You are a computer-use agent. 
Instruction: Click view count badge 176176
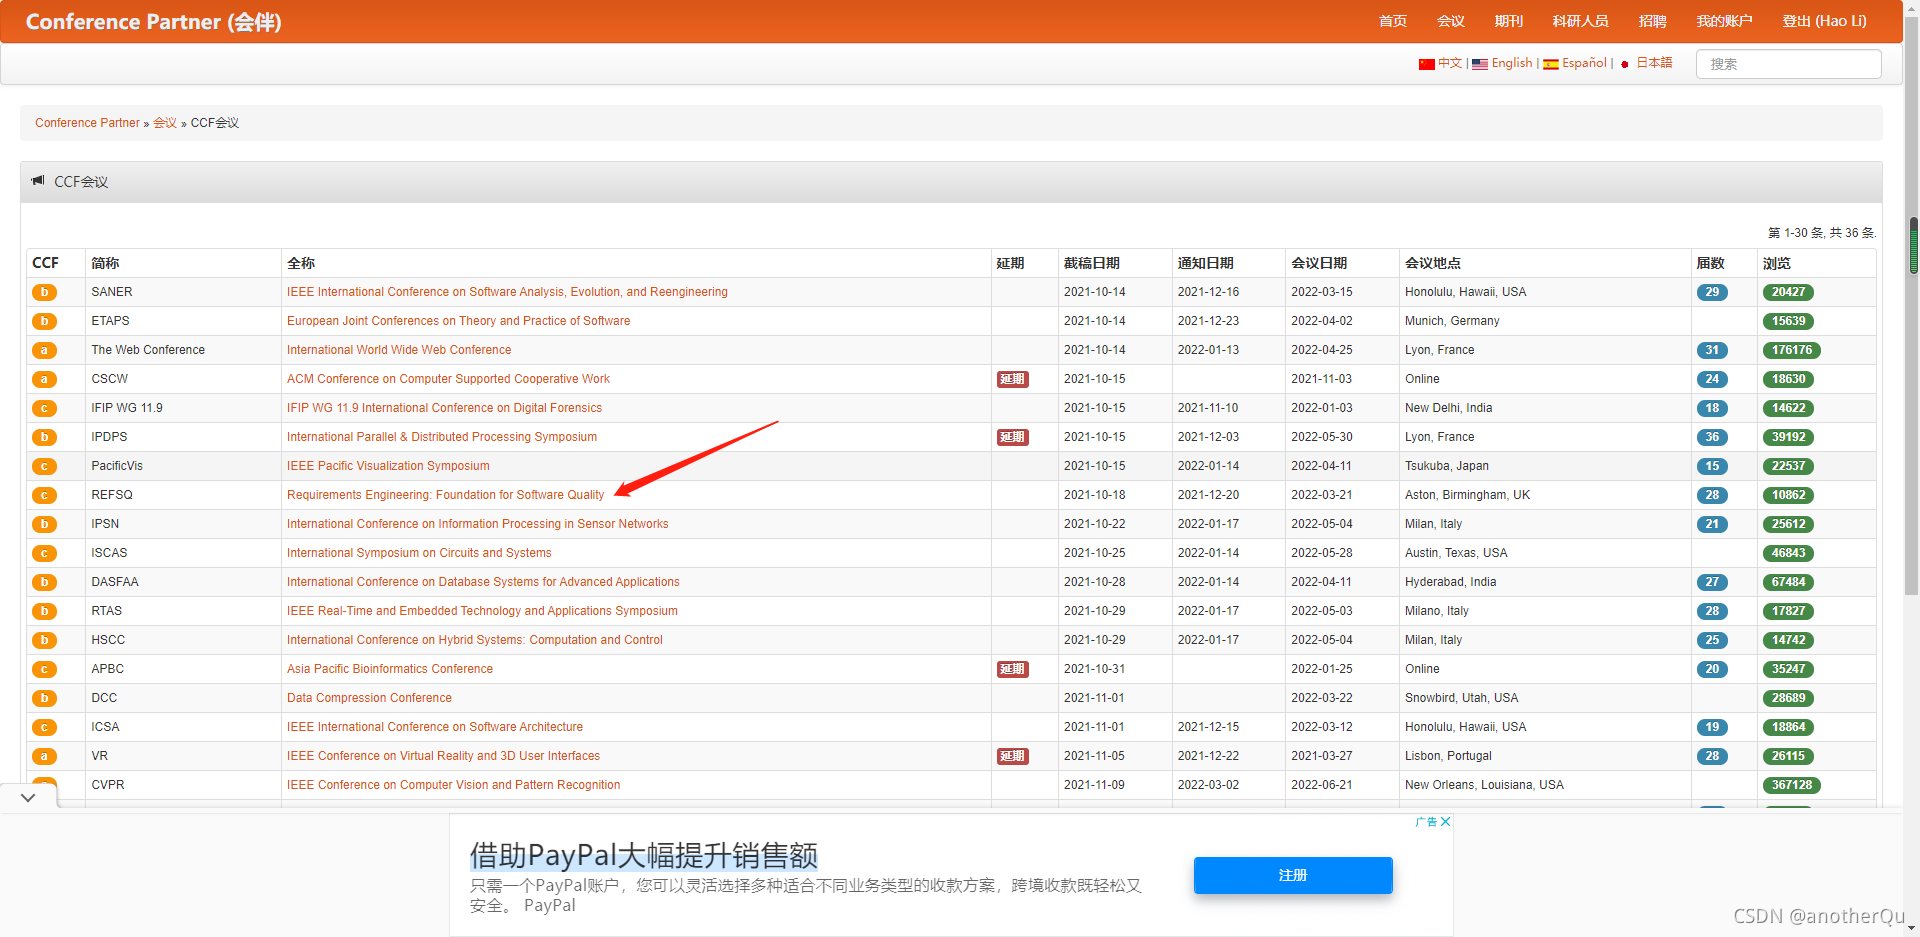(x=1792, y=350)
